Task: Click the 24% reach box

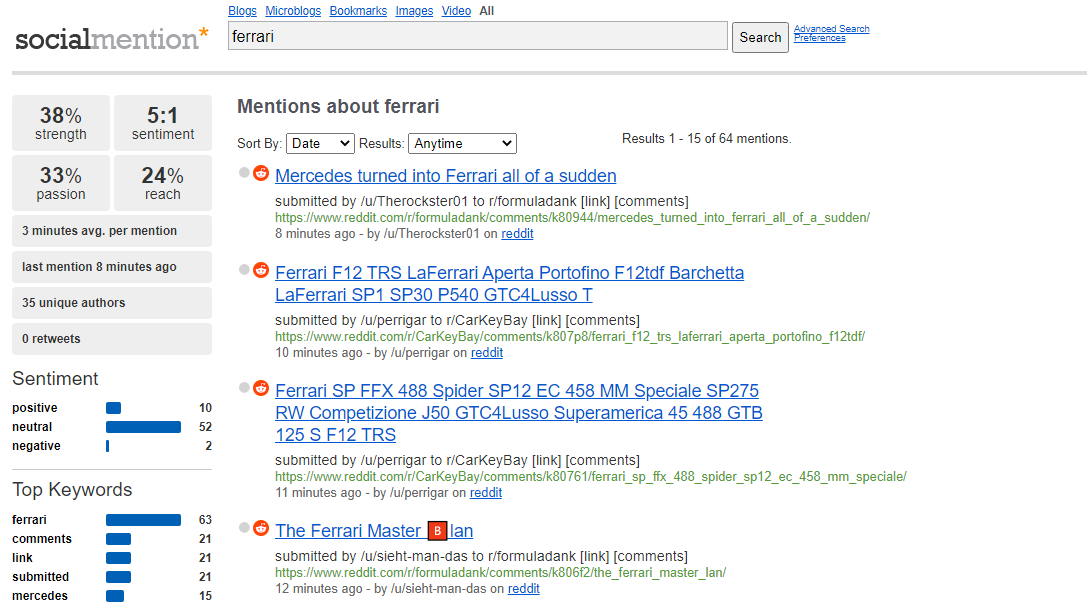Action: 163,183
